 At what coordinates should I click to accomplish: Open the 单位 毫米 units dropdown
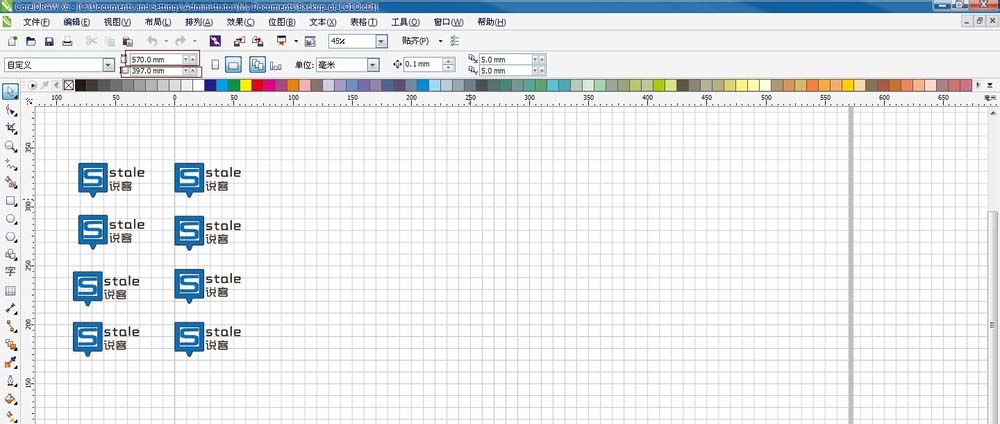point(373,64)
